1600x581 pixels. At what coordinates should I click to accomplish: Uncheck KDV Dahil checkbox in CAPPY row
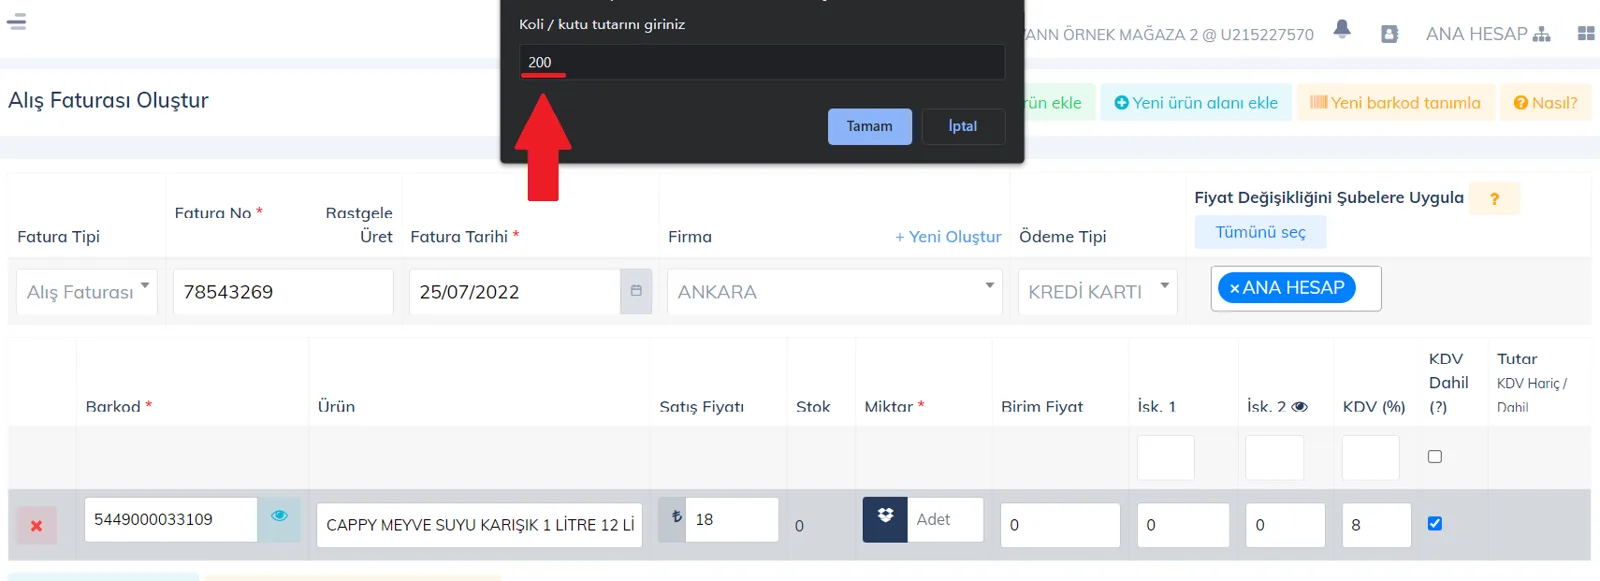(x=1435, y=523)
